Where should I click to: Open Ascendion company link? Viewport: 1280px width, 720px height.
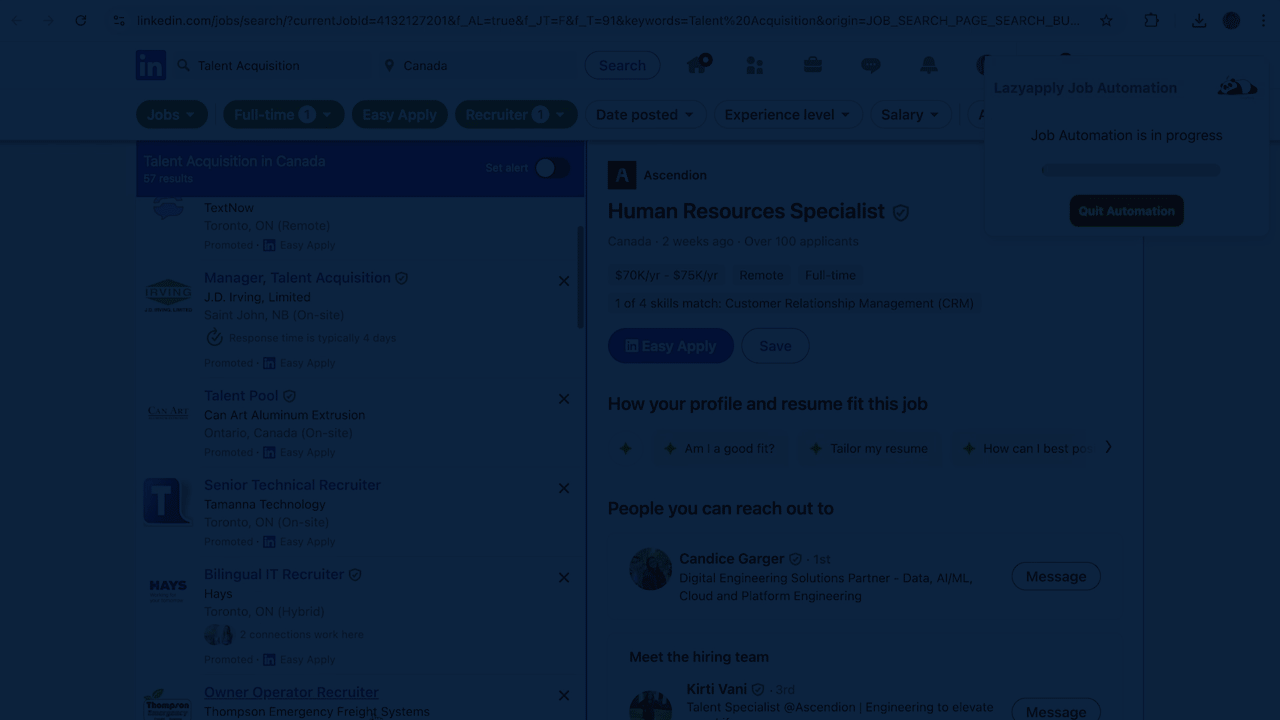(675, 175)
